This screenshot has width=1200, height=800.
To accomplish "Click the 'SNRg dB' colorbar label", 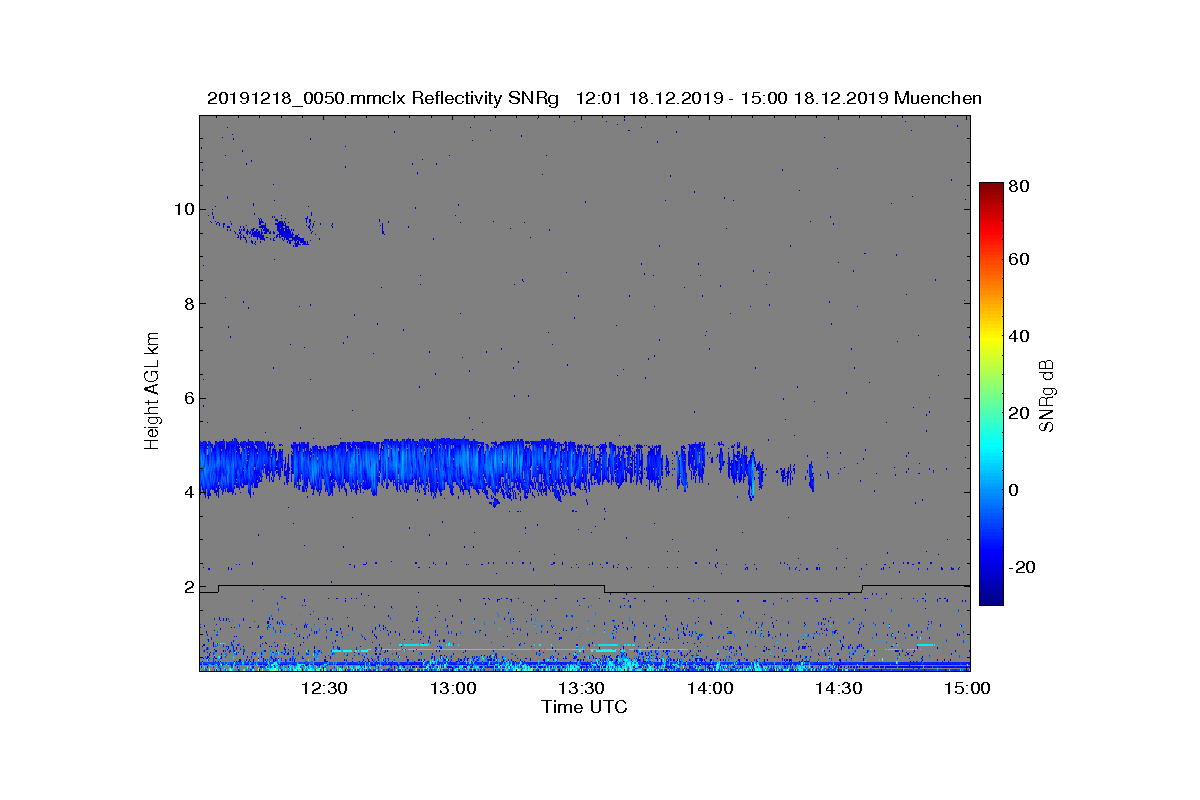I will 1048,396.
